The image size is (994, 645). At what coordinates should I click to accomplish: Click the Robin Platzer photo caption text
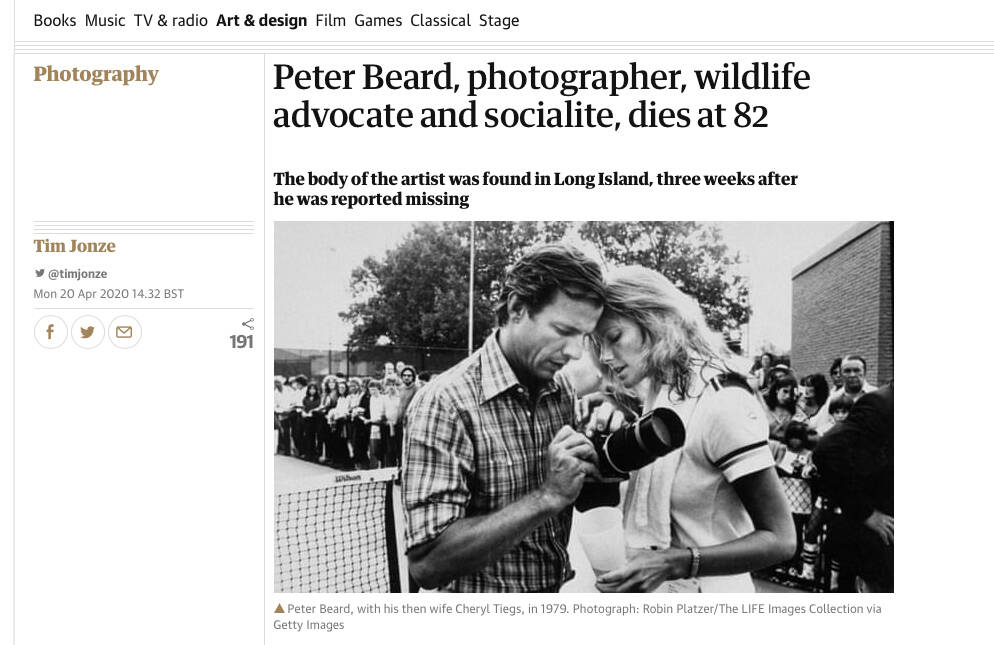tap(577, 616)
